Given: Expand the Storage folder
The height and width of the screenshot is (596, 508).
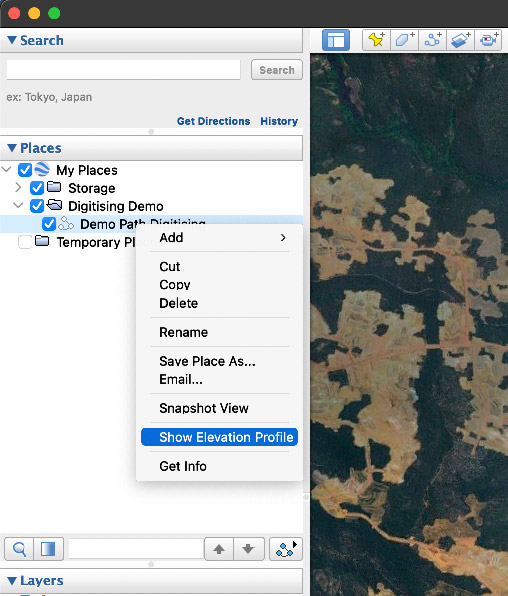Looking at the screenshot, I should click(18, 187).
